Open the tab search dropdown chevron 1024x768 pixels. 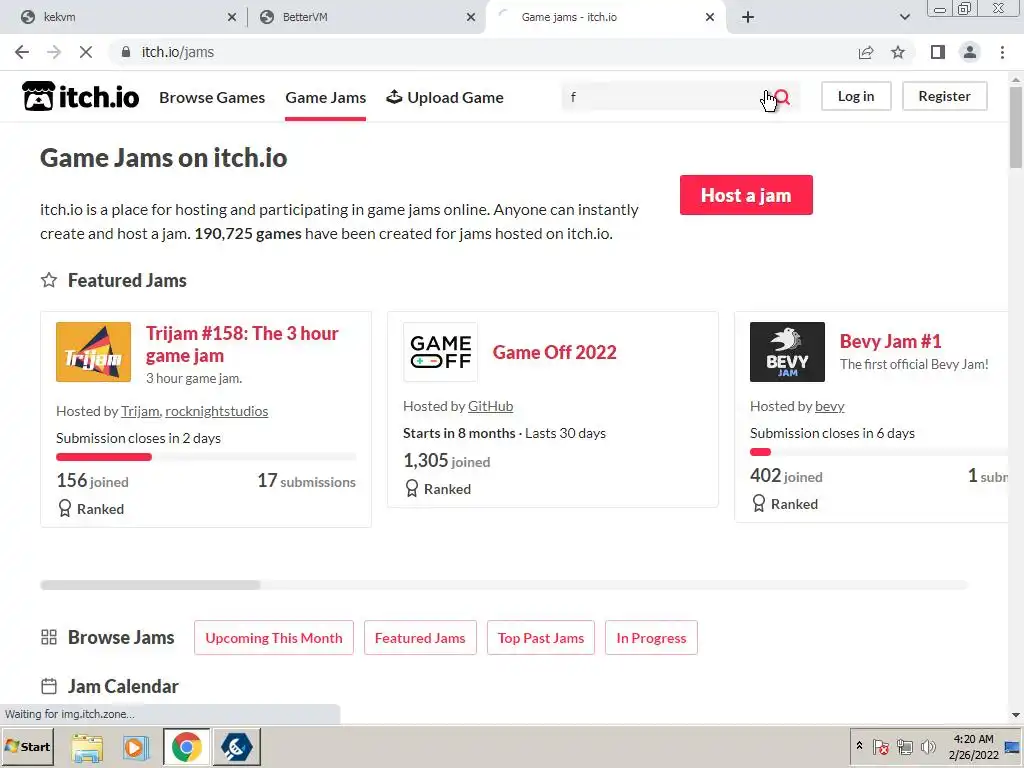[904, 17]
